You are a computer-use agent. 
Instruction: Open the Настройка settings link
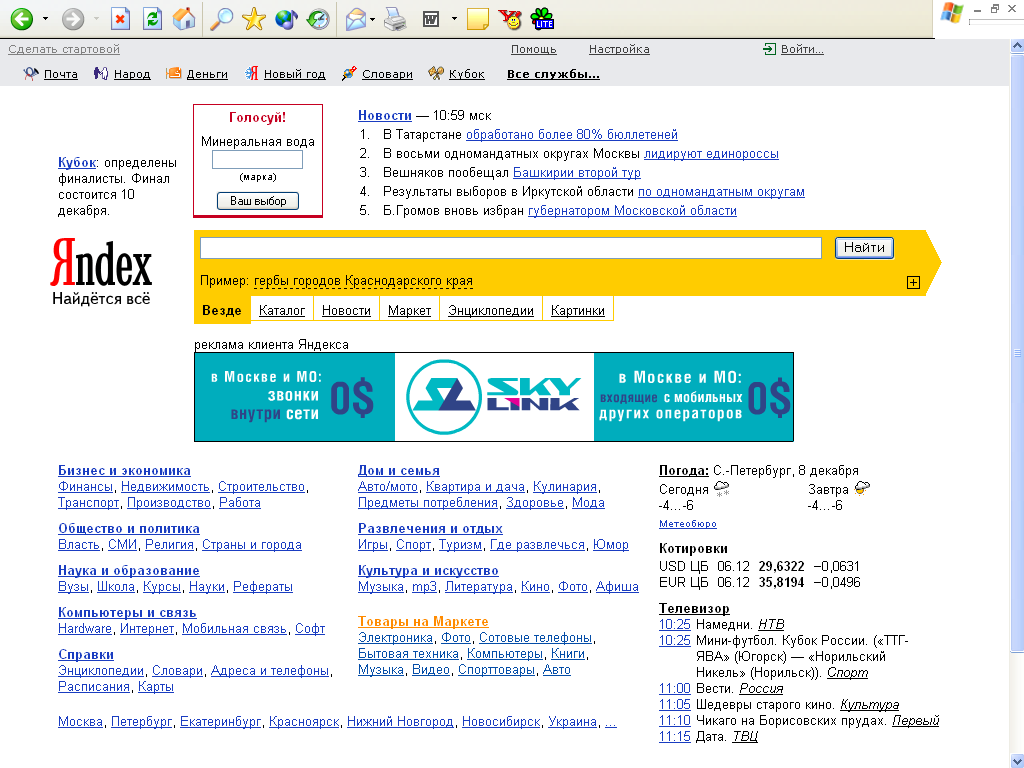tap(619, 49)
